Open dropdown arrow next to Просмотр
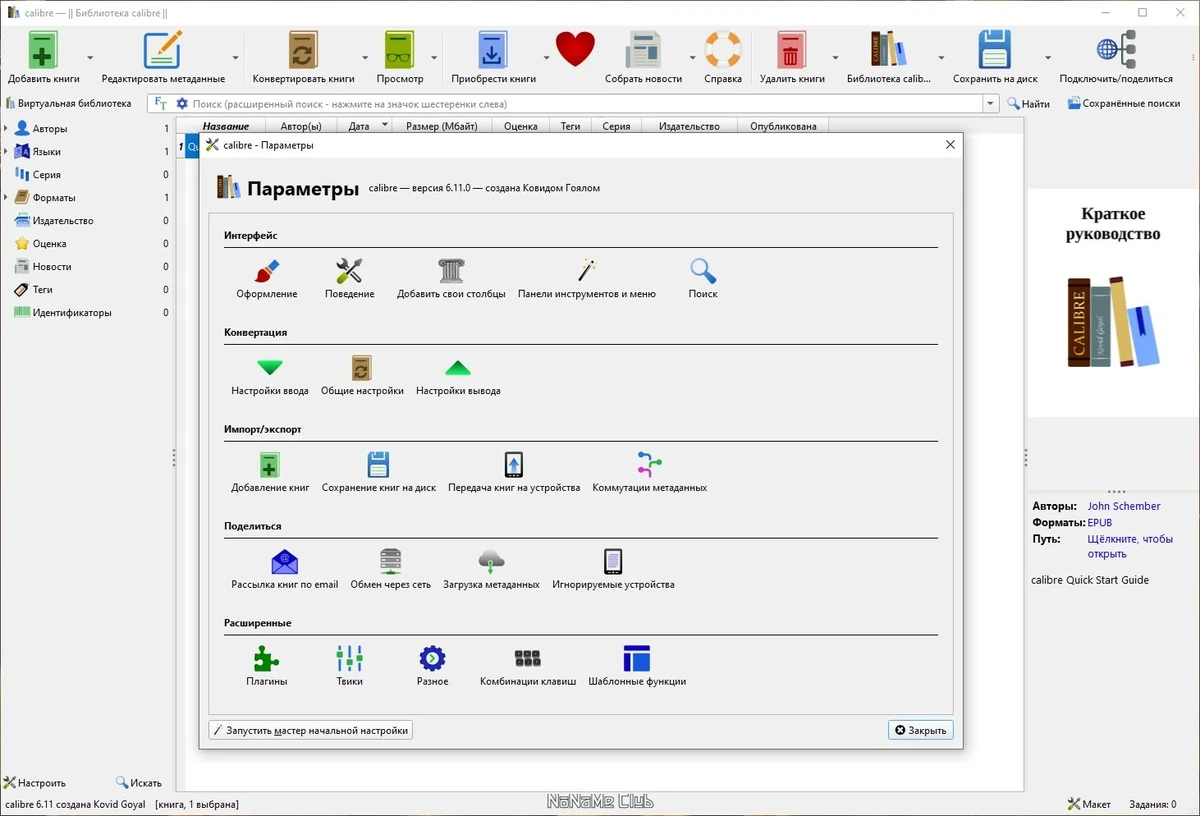This screenshot has width=1200, height=816. pos(434,58)
